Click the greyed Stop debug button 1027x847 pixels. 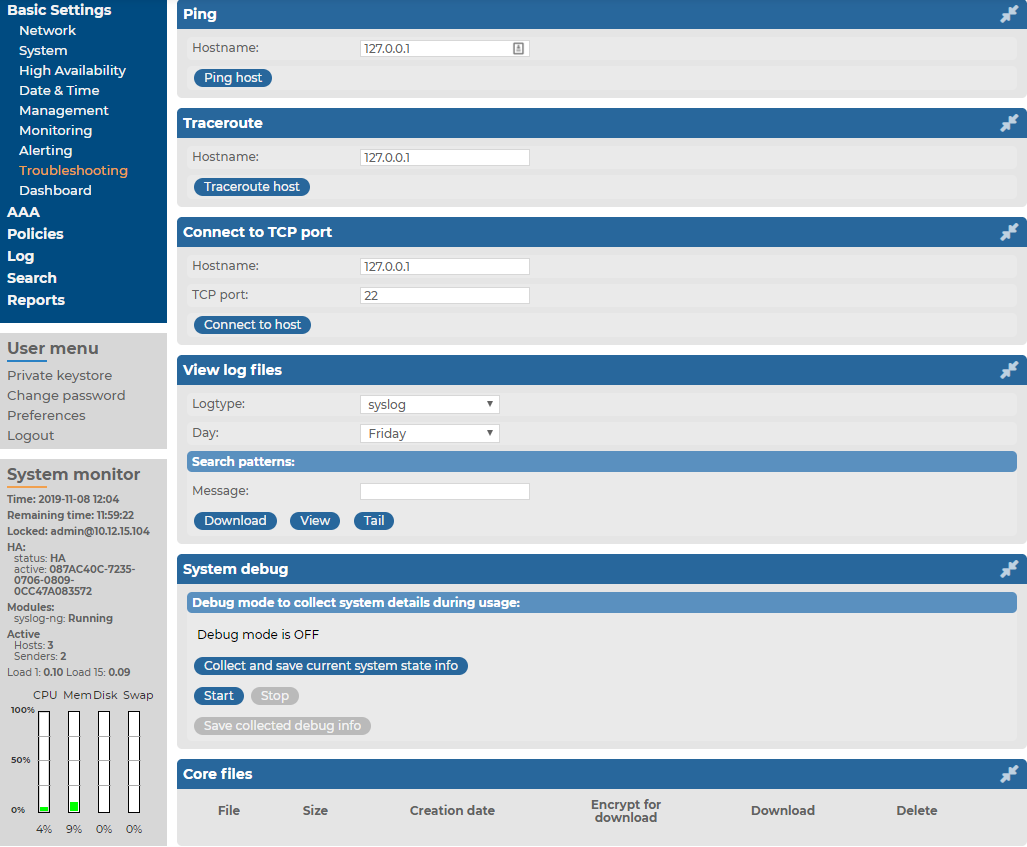tap(274, 696)
